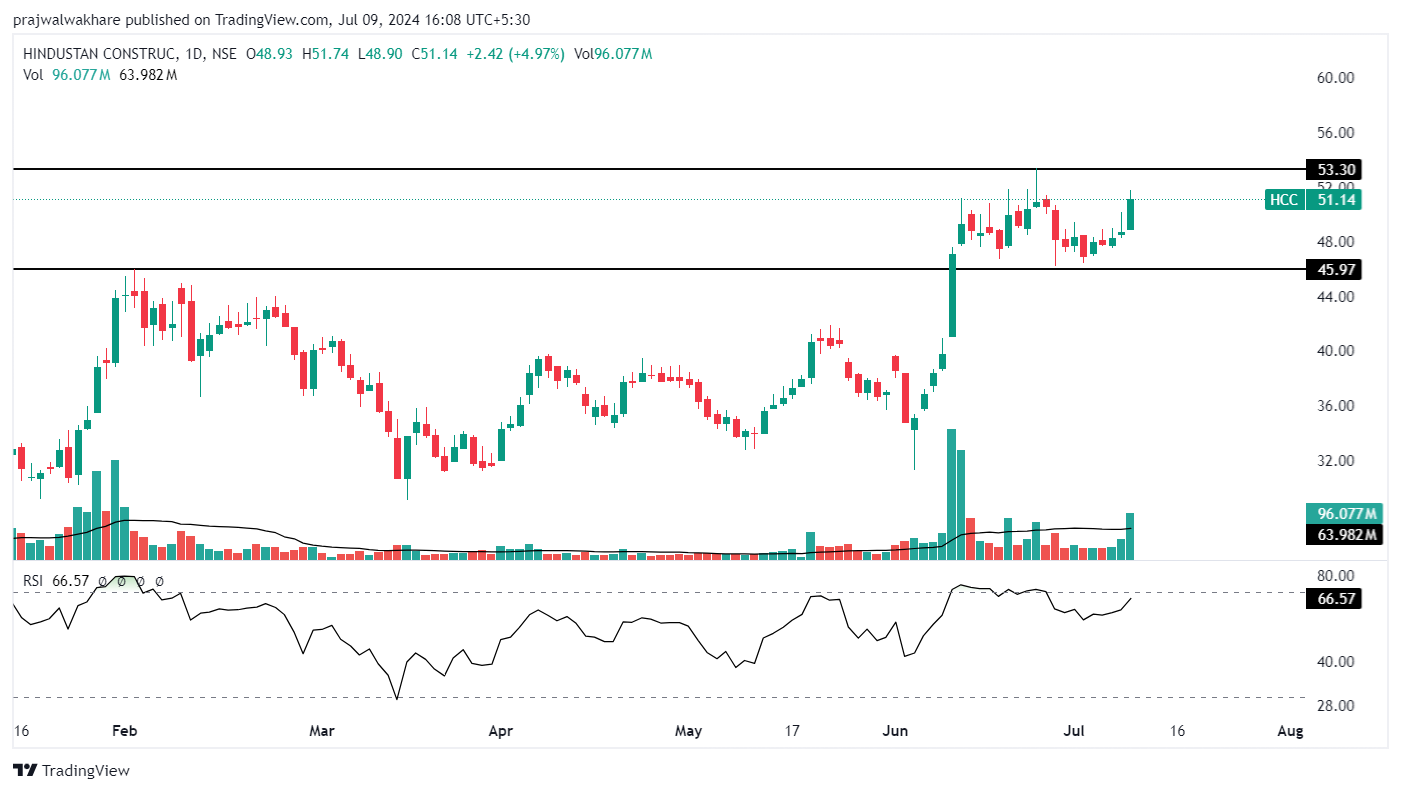Screen dimensions: 1401x792
Task: Click the HINDUSTAN CONSTRUC symbol title
Action: point(102,54)
